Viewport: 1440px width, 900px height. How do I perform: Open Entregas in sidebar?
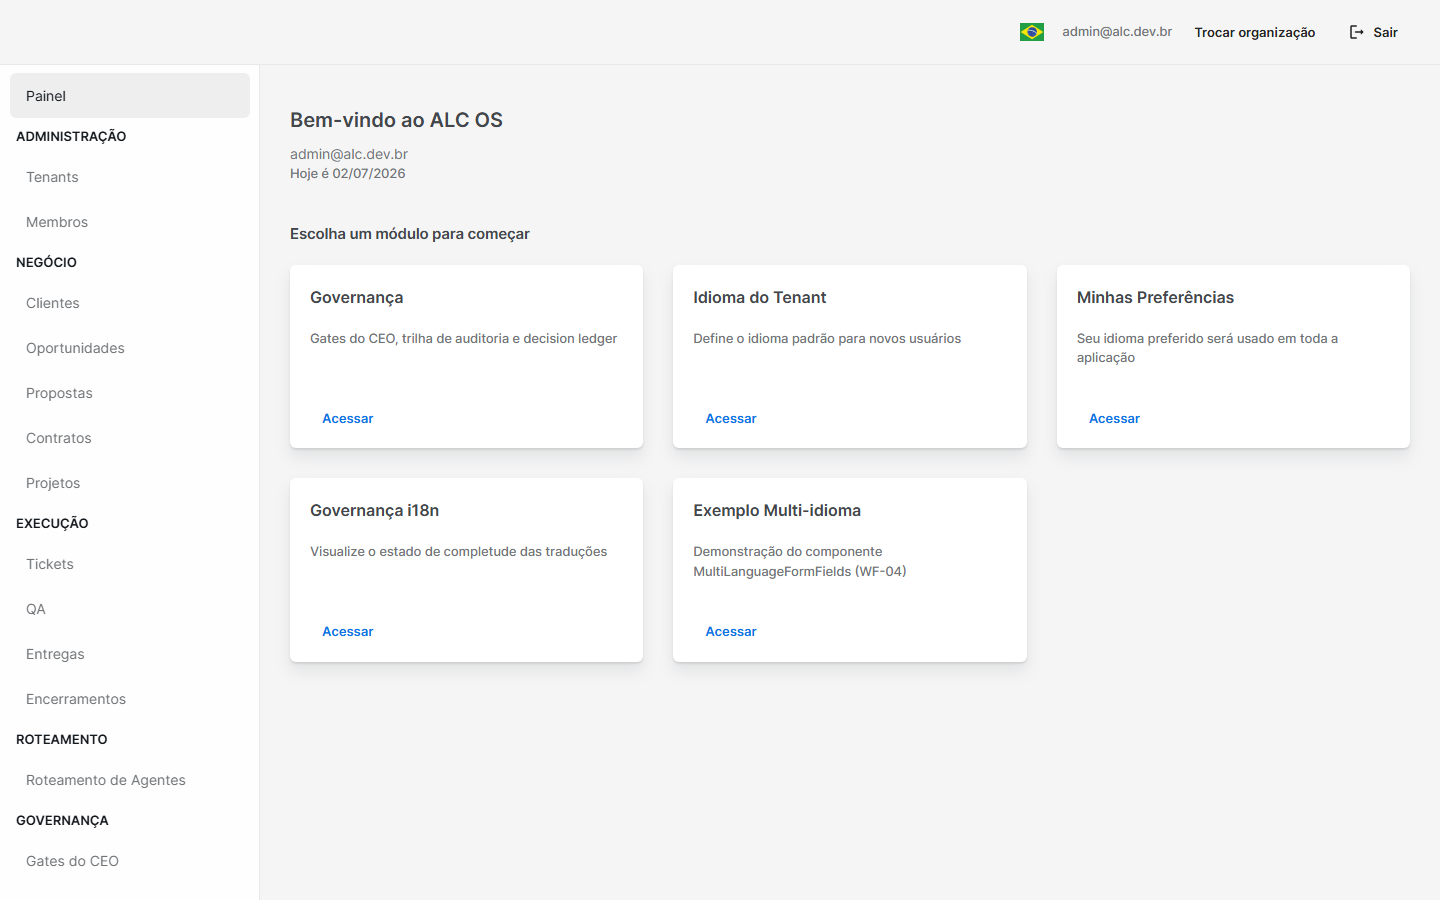(x=130, y=654)
